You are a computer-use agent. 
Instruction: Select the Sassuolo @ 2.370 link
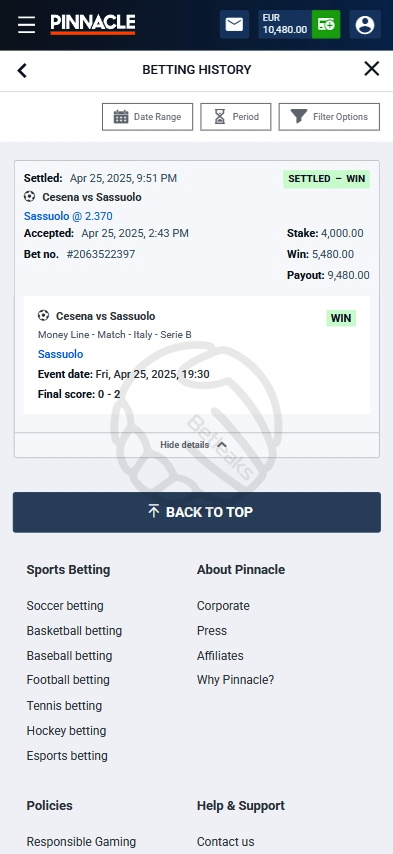pos(68,216)
